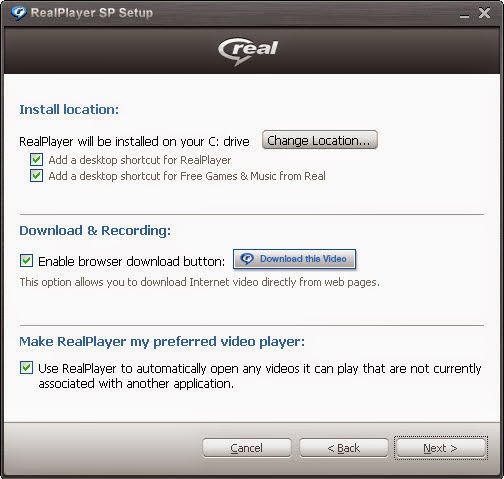This screenshot has width=504, height=479.
Task: Uncheck shortcut for Free Games & Music
Action: pyautogui.click(x=36, y=176)
